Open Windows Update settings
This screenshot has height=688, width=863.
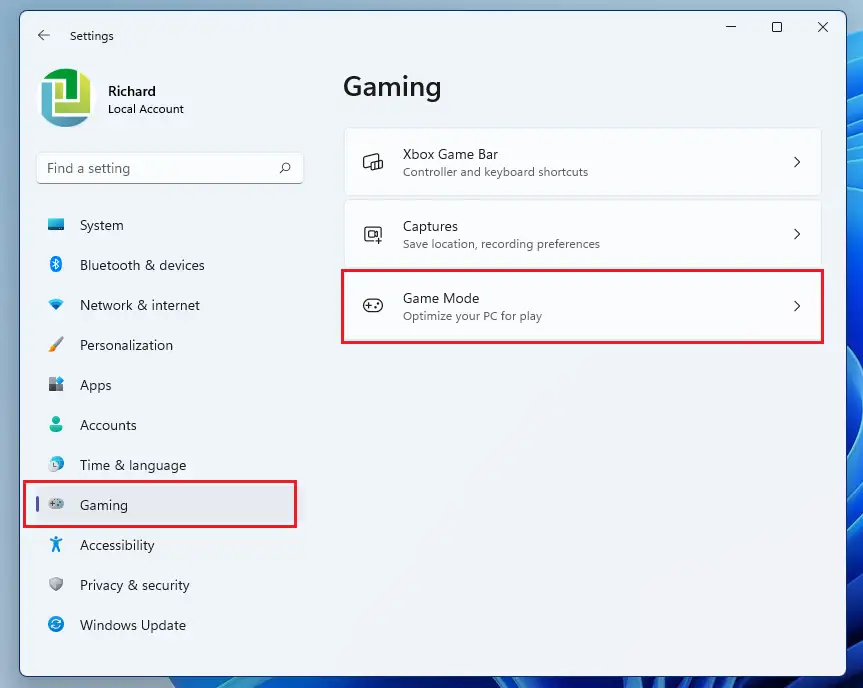pyautogui.click(x=133, y=625)
